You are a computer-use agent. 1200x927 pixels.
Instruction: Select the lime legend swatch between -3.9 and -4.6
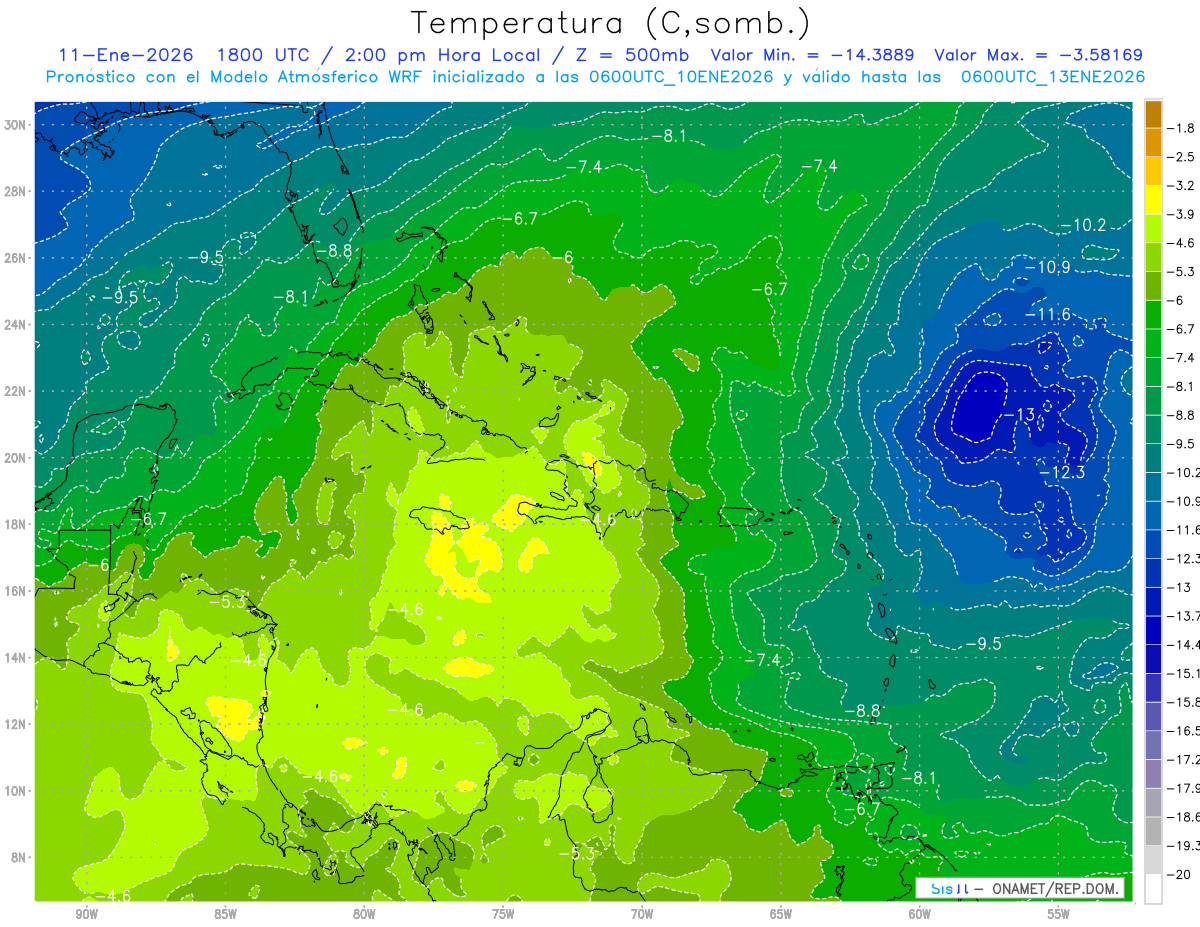point(1153,228)
